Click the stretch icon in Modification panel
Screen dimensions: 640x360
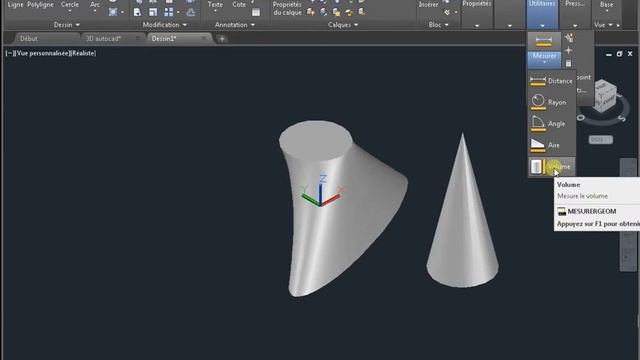pyautogui.click(x=137, y=12)
